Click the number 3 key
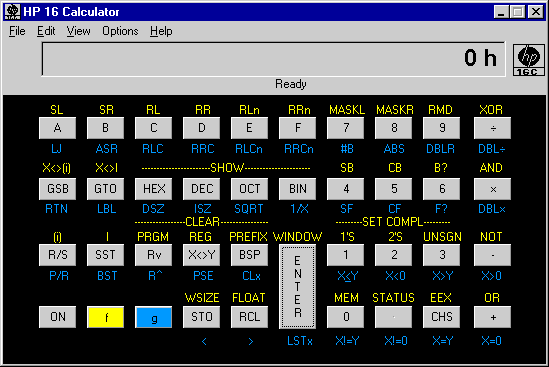549x367 pixels. click(x=442, y=255)
